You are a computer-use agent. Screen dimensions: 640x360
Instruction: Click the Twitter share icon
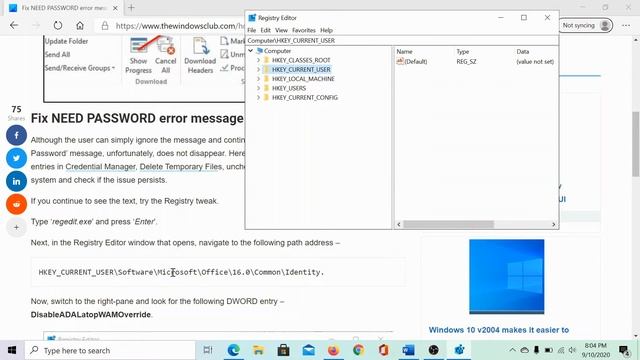point(16,158)
